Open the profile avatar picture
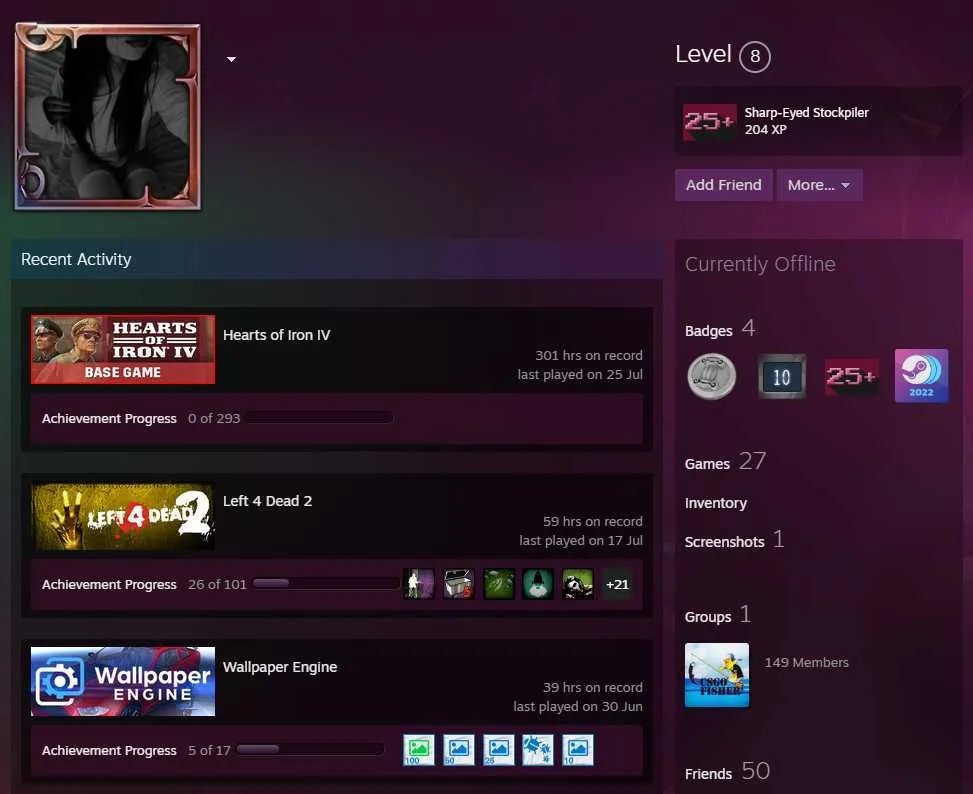 click(x=107, y=117)
